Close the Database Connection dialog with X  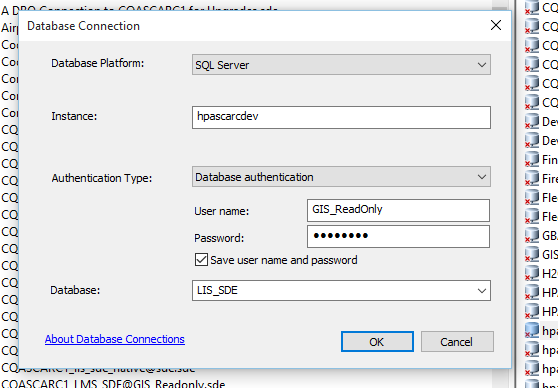click(496, 25)
